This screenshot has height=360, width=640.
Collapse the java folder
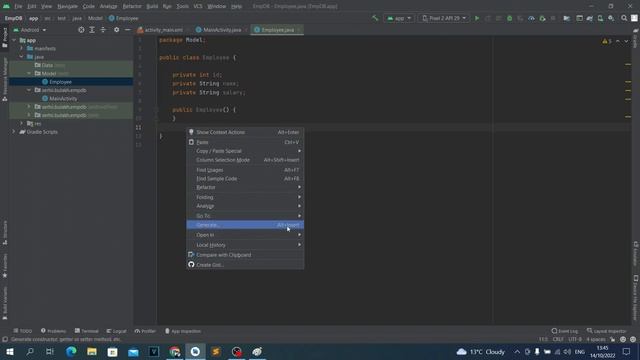click(x=22, y=57)
